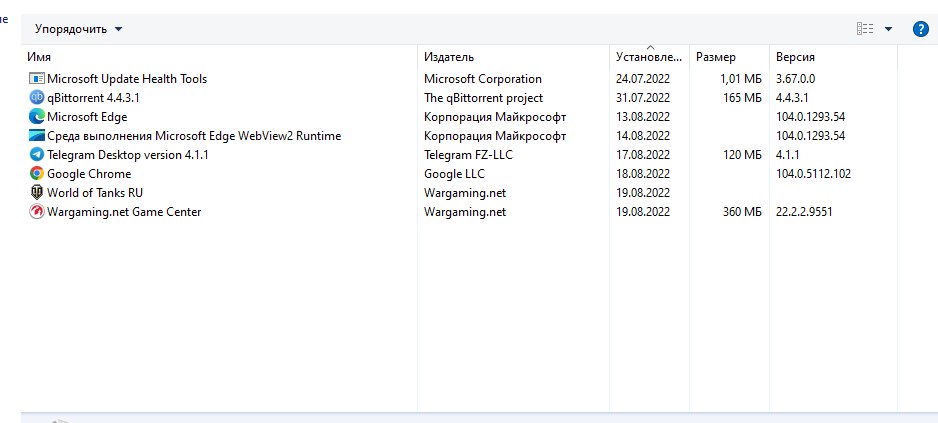Expand the view options dropdown arrow
938x423 pixels.
click(x=888, y=29)
